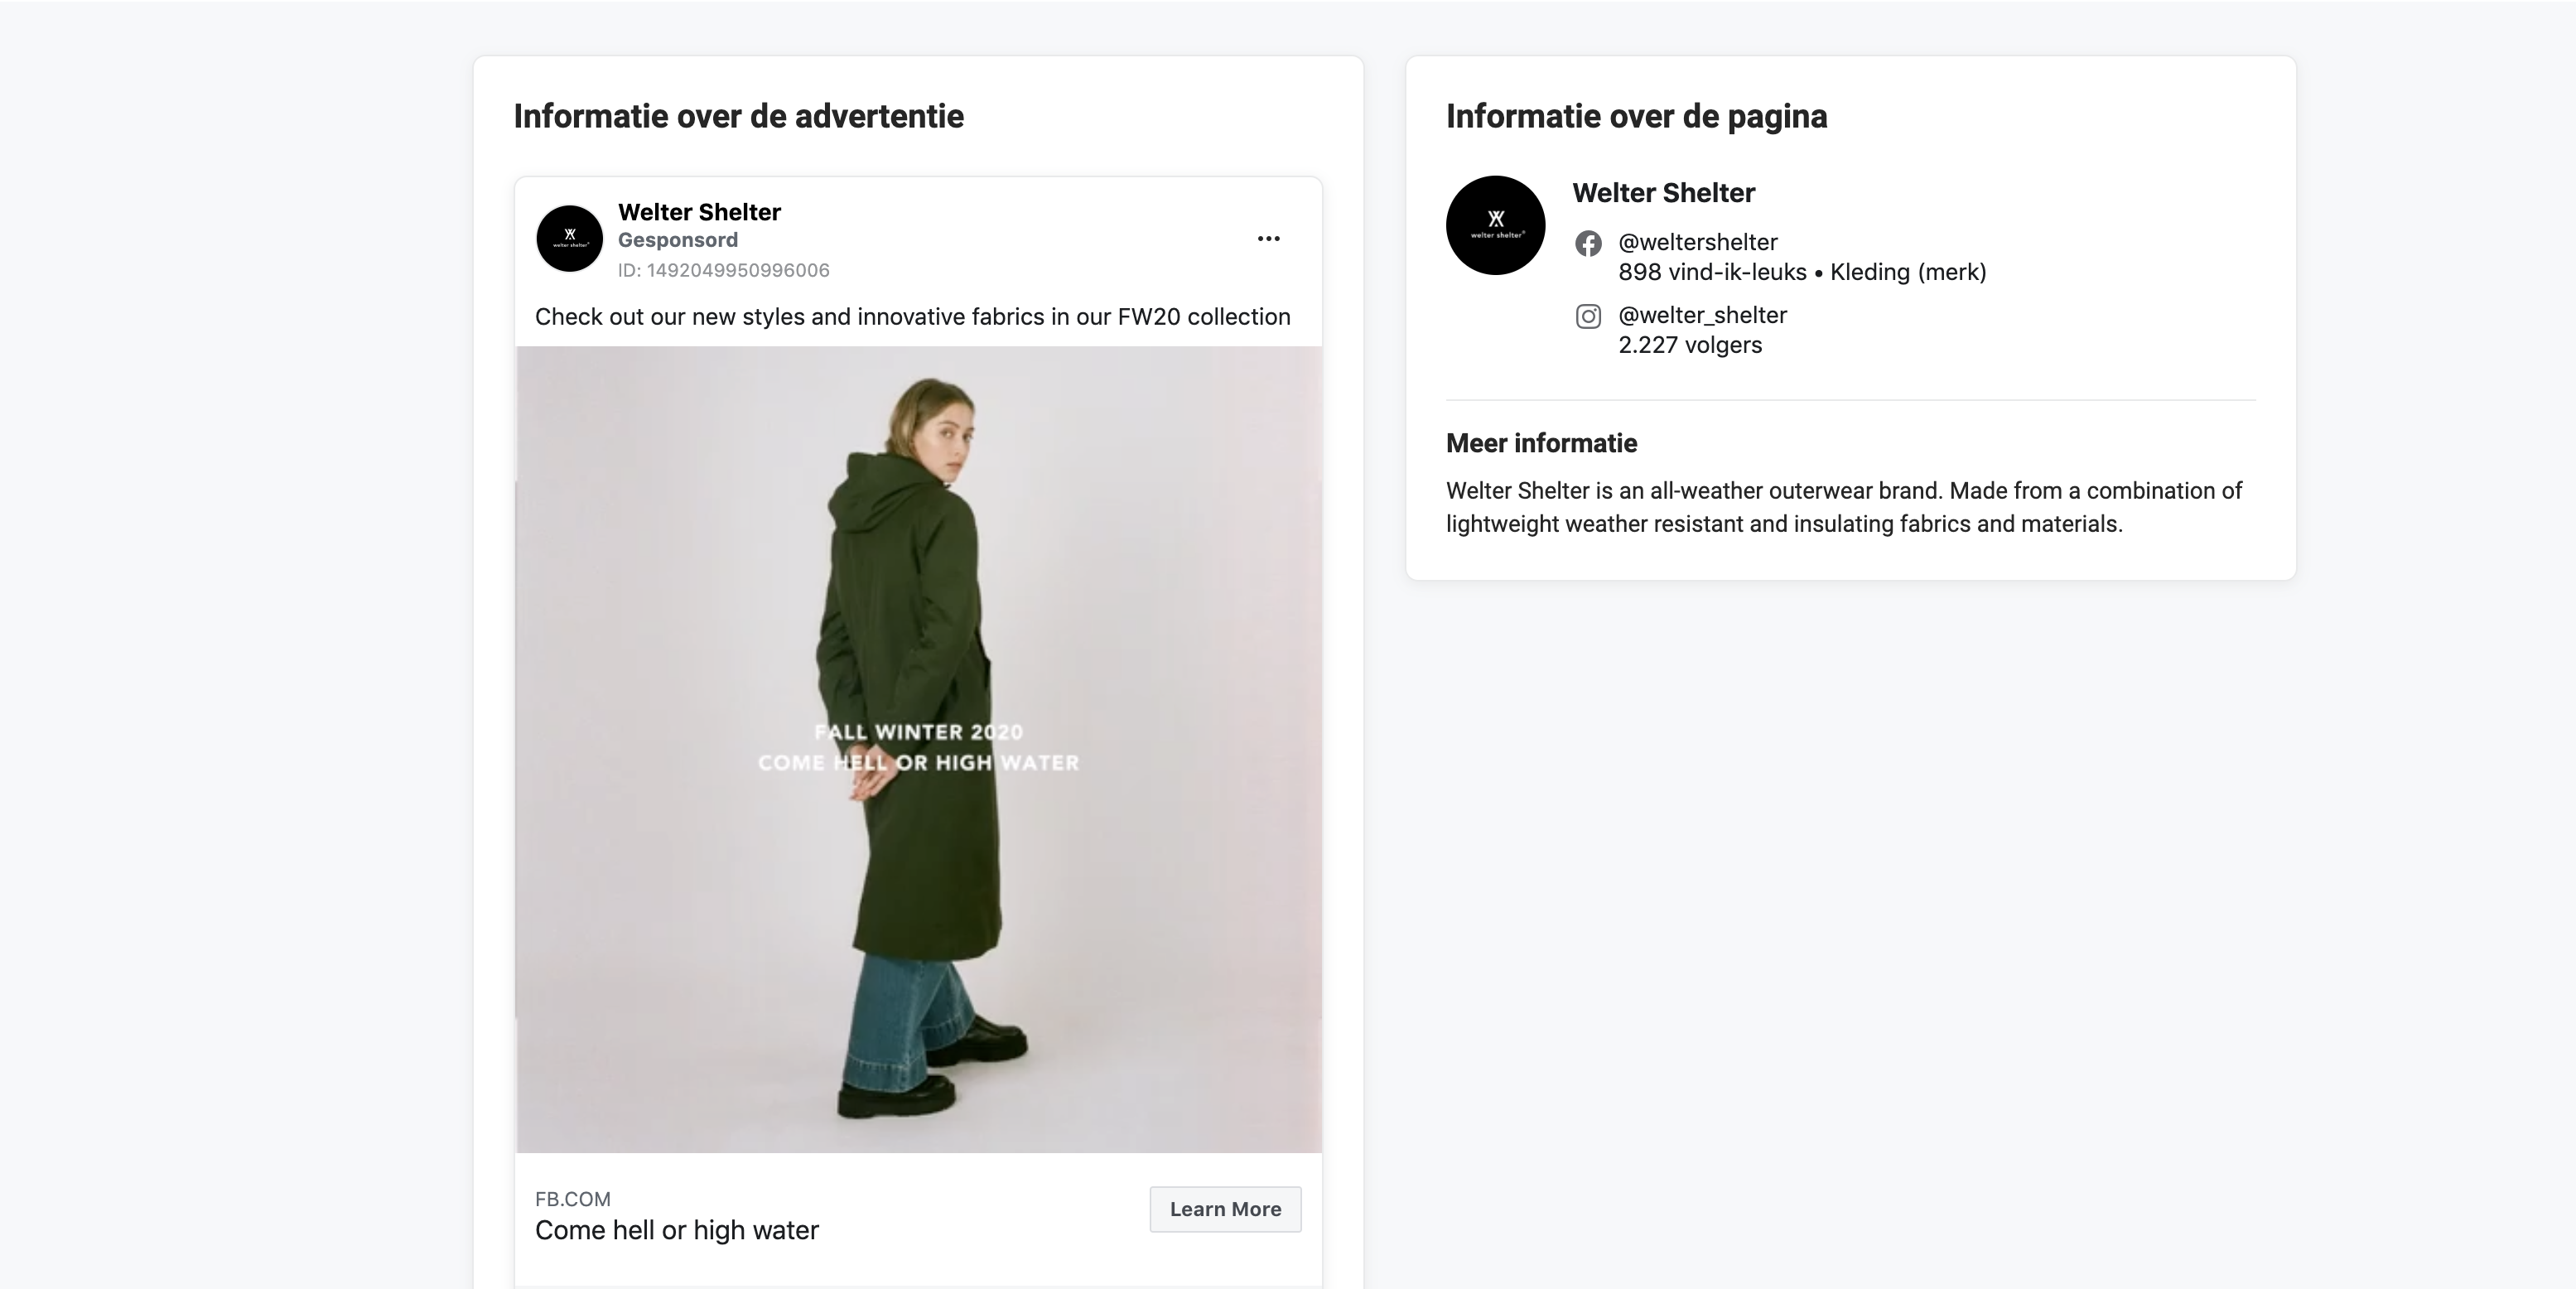The width and height of the screenshot is (2576, 1289).
Task: Open the @welter_shelter Instagram handle link
Action: (x=1702, y=315)
